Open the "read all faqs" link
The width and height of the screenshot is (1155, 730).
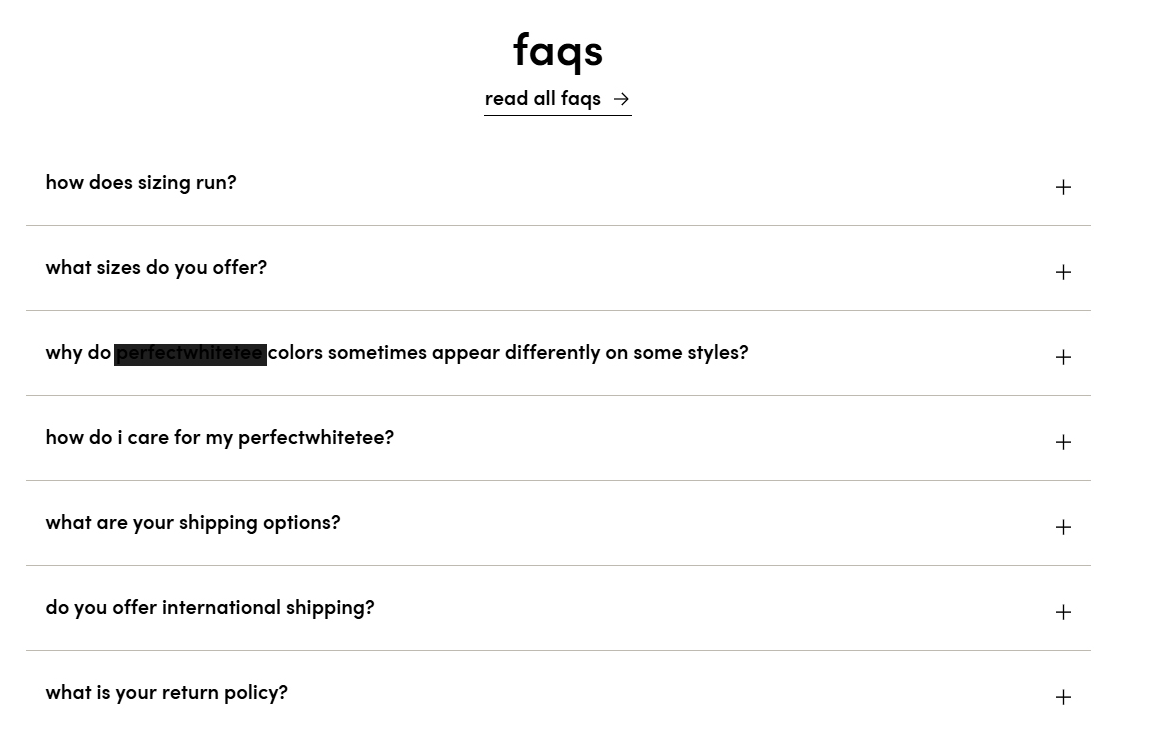pyautogui.click(x=542, y=98)
